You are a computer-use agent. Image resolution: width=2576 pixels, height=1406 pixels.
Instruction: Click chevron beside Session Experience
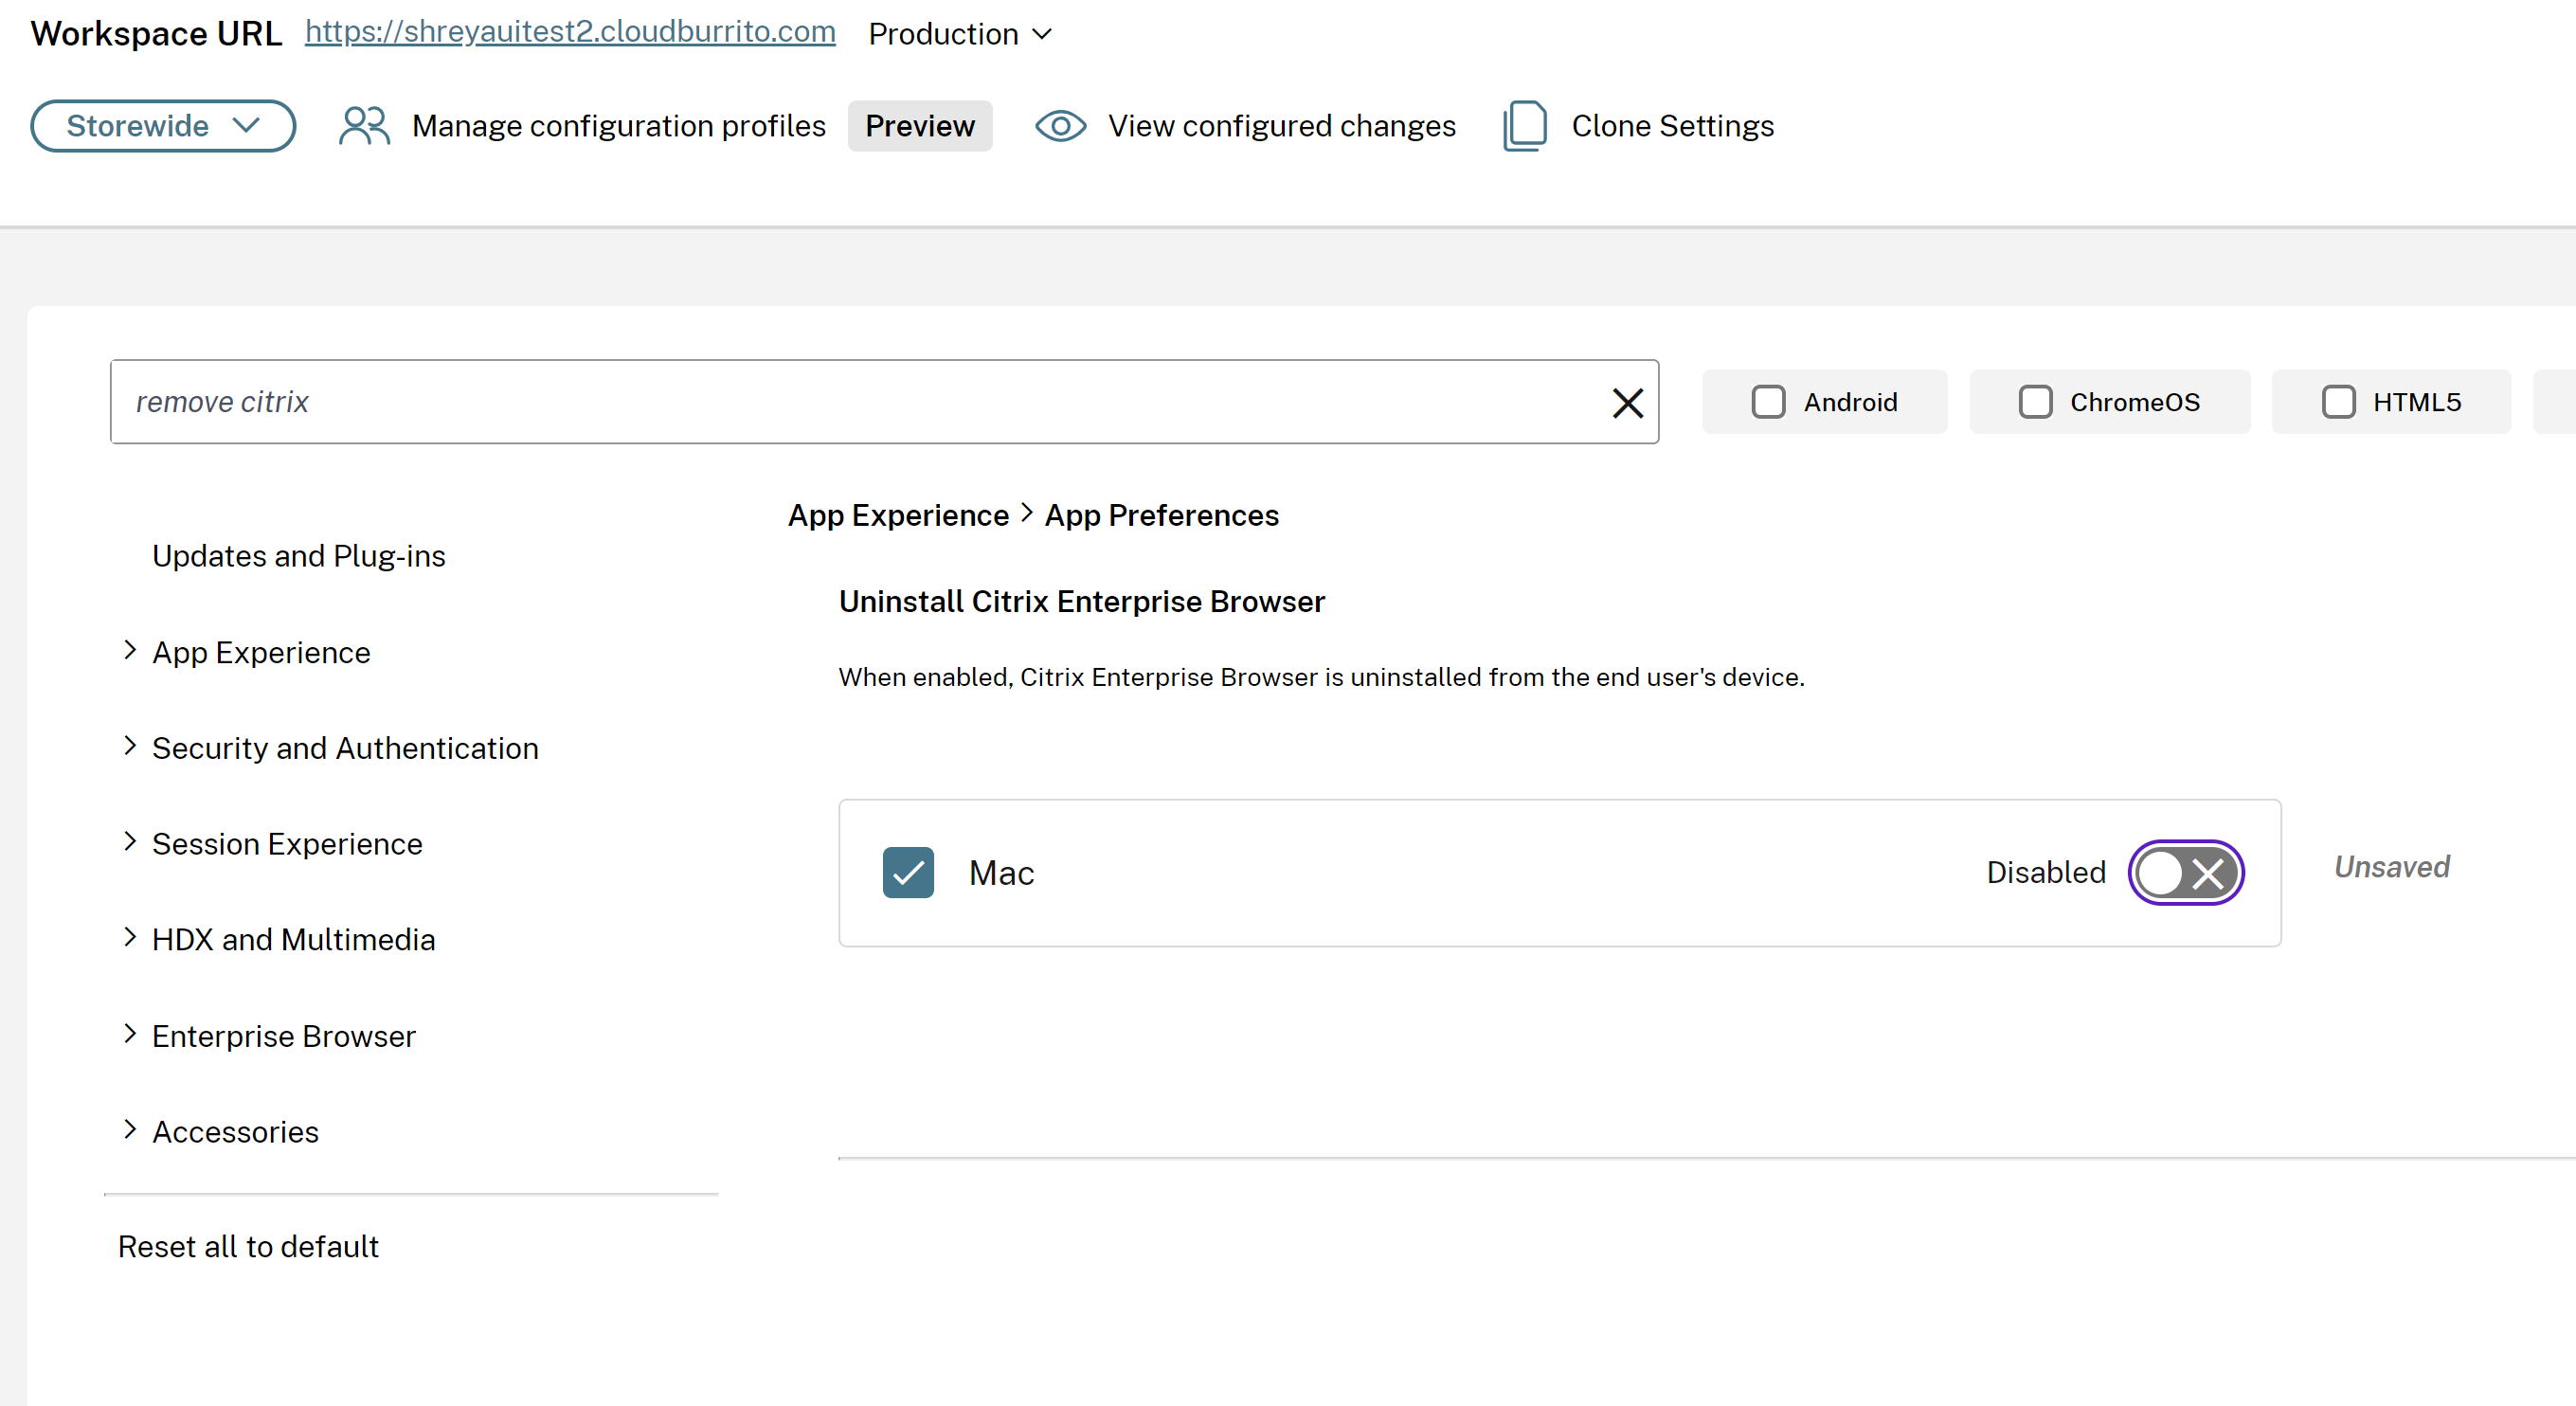click(x=130, y=842)
